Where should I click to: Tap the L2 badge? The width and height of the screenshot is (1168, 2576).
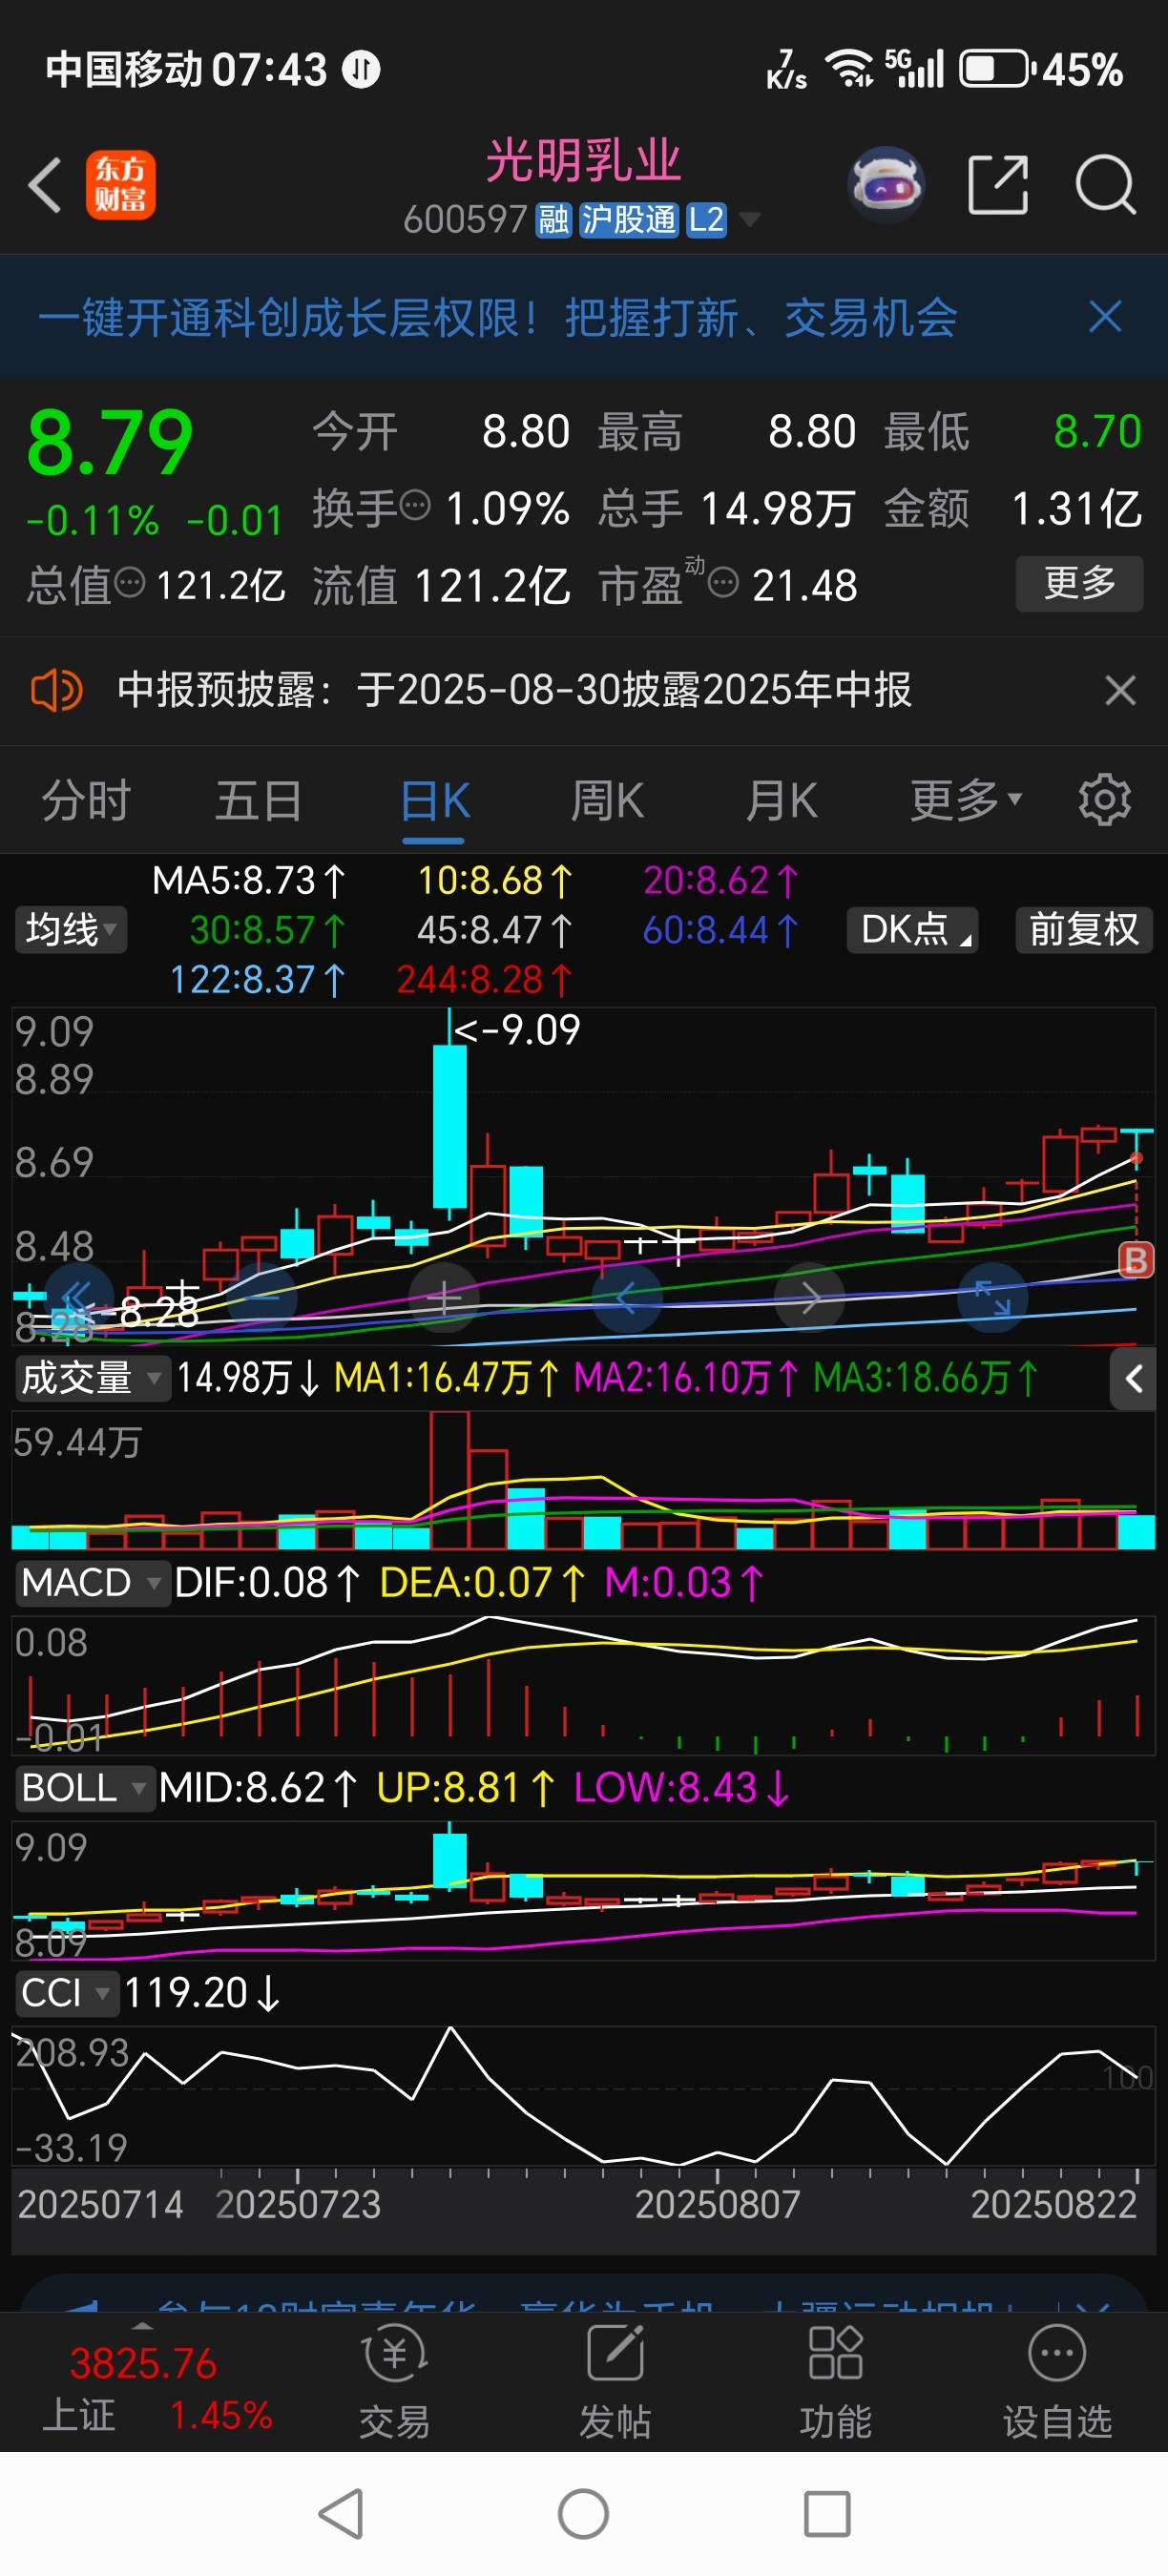(706, 219)
